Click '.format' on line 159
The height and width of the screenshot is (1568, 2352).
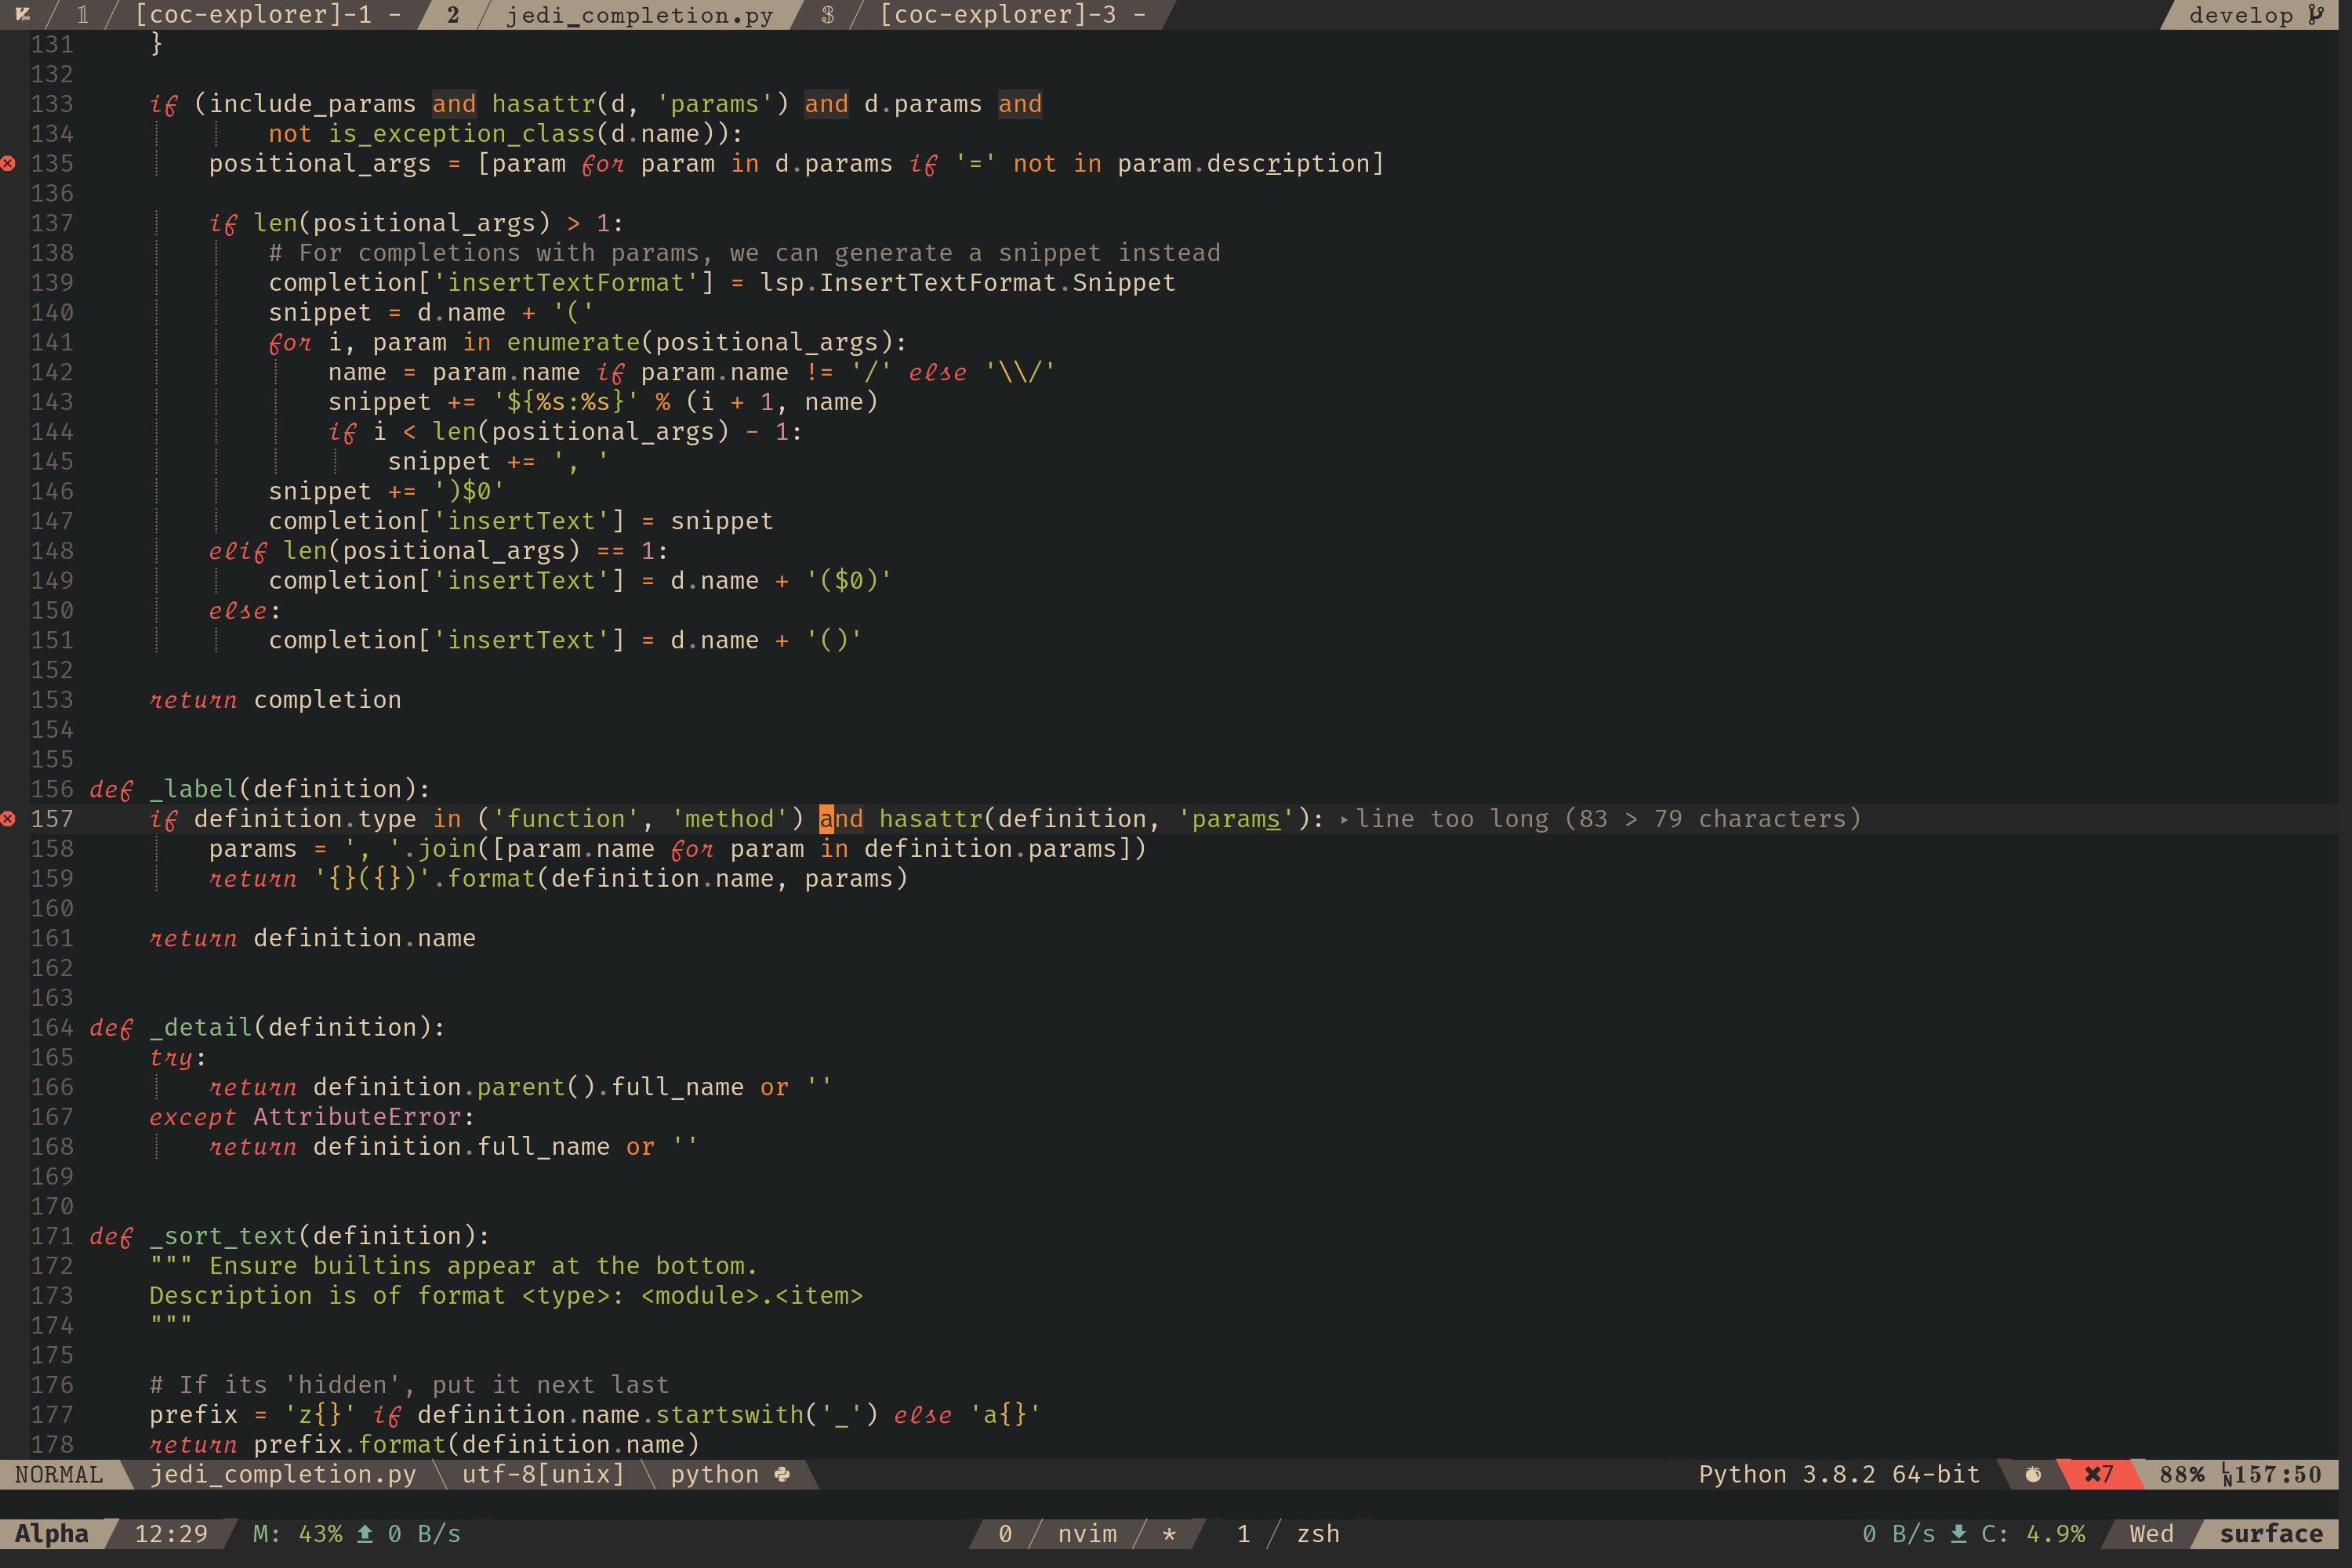click(x=484, y=879)
